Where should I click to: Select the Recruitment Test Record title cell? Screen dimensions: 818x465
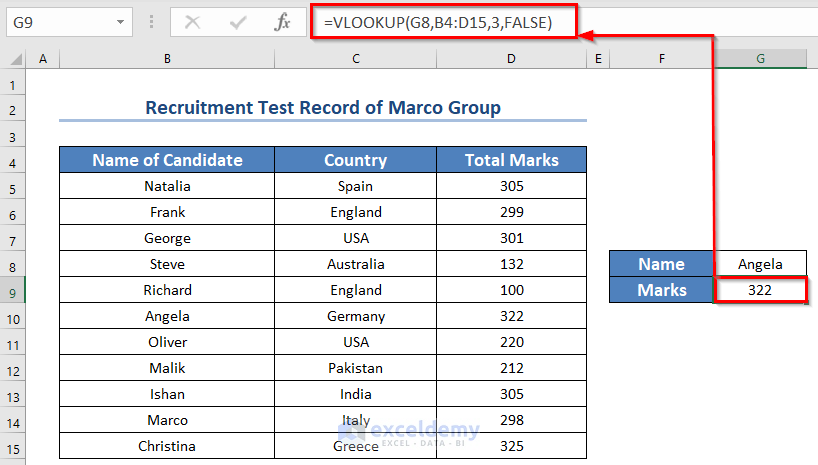coord(322,108)
